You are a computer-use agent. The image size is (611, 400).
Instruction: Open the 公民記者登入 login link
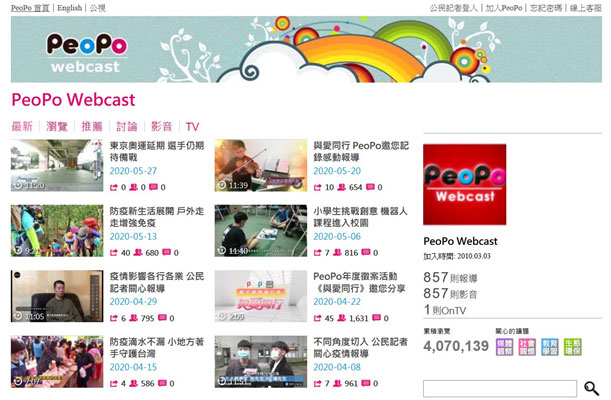tap(453, 8)
